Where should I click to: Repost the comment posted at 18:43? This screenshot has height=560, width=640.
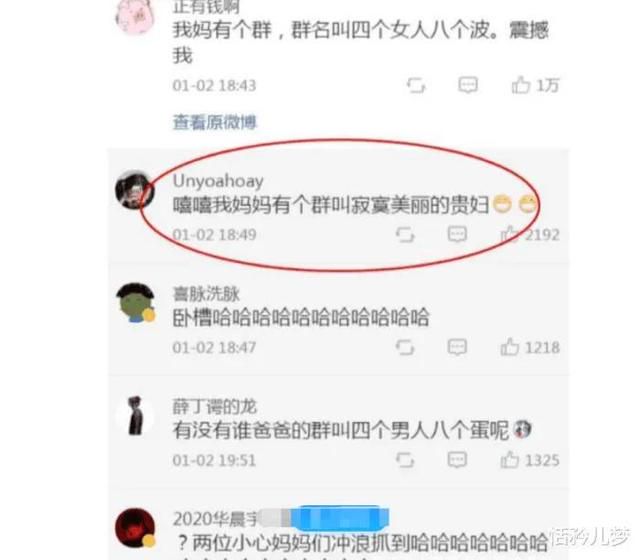click(x=416, y=85)
